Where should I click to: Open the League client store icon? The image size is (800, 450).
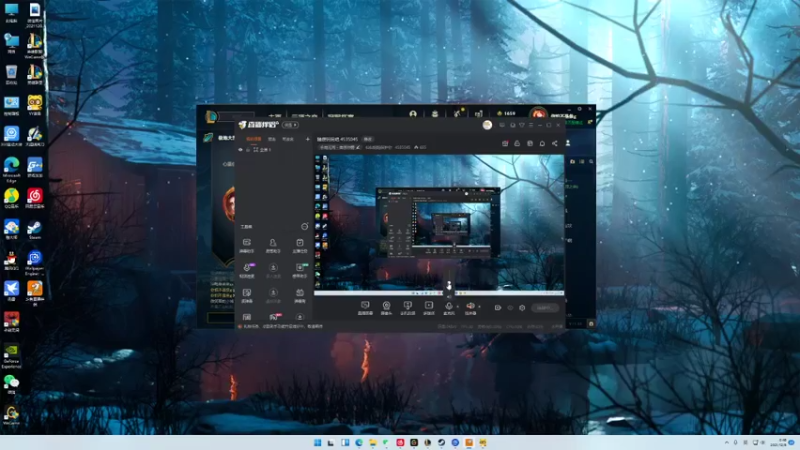(478, 114)
